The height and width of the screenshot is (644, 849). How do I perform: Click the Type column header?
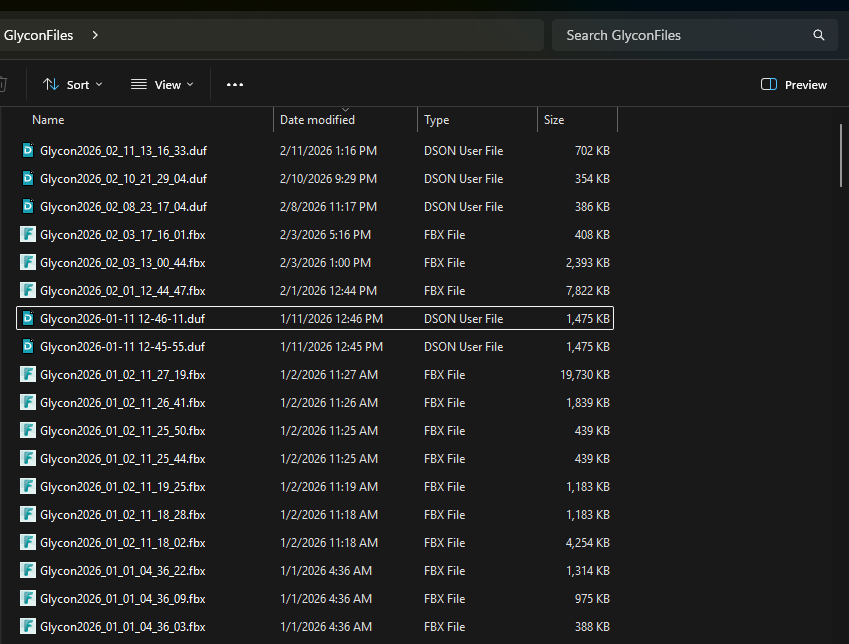pyautogui.click(x=437, y=120)
